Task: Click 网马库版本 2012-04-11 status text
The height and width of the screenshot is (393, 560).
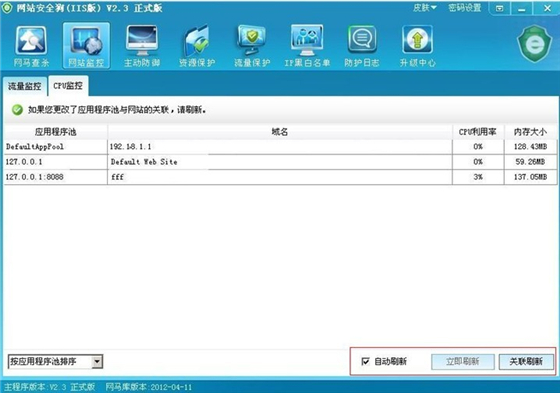Action: (149, 387)
